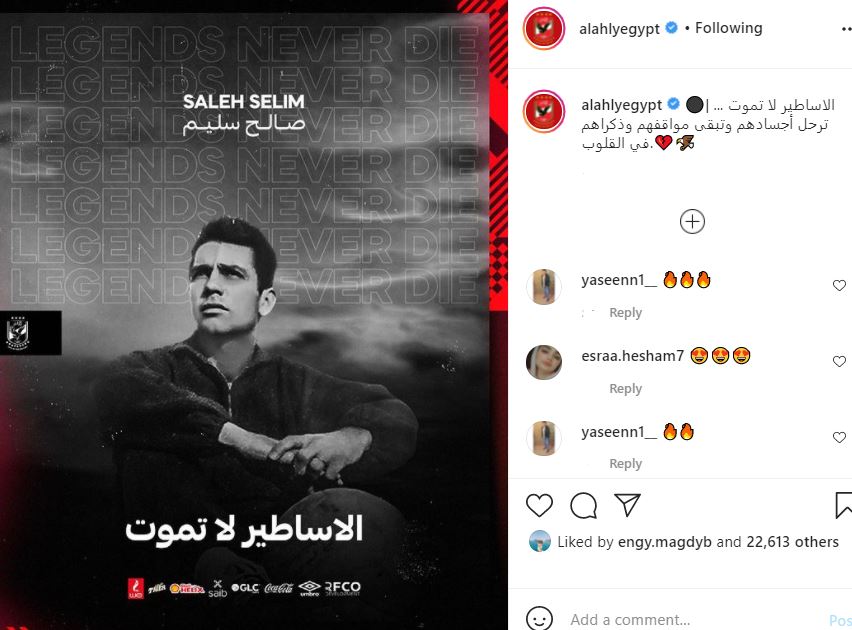852x630 pixels.
Task: Open emoji picker smiley icon
Action: pos(539,619)
